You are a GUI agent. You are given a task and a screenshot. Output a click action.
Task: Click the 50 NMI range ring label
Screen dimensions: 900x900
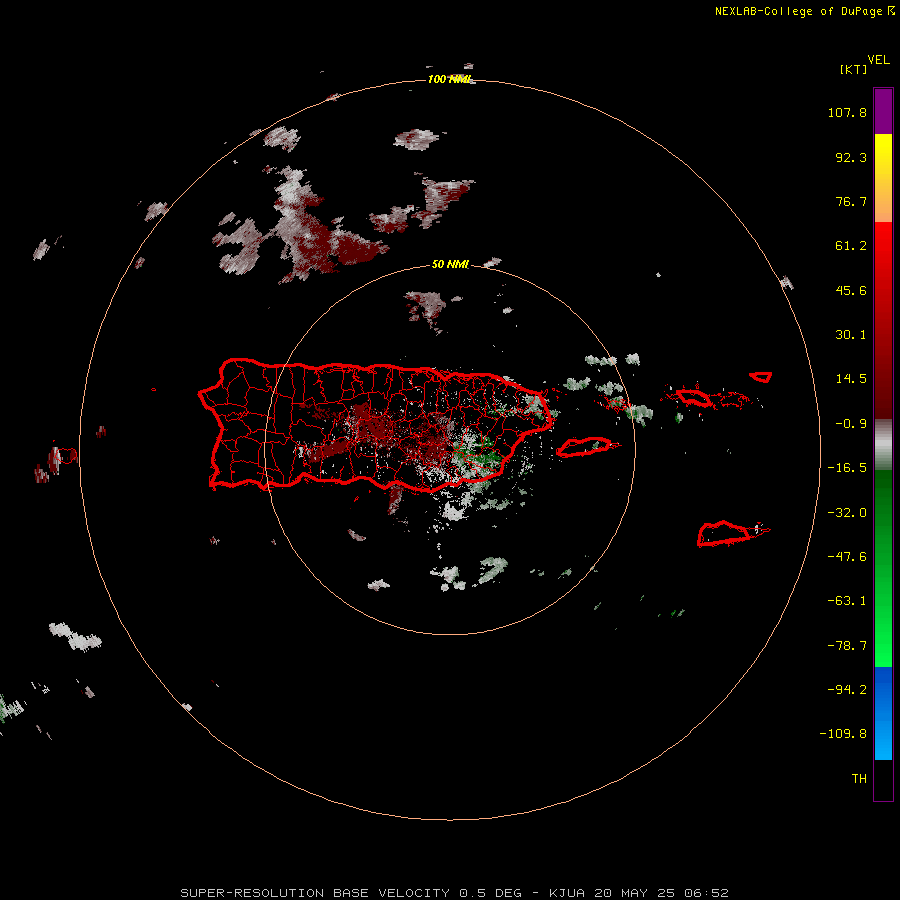tap(450, 265)
